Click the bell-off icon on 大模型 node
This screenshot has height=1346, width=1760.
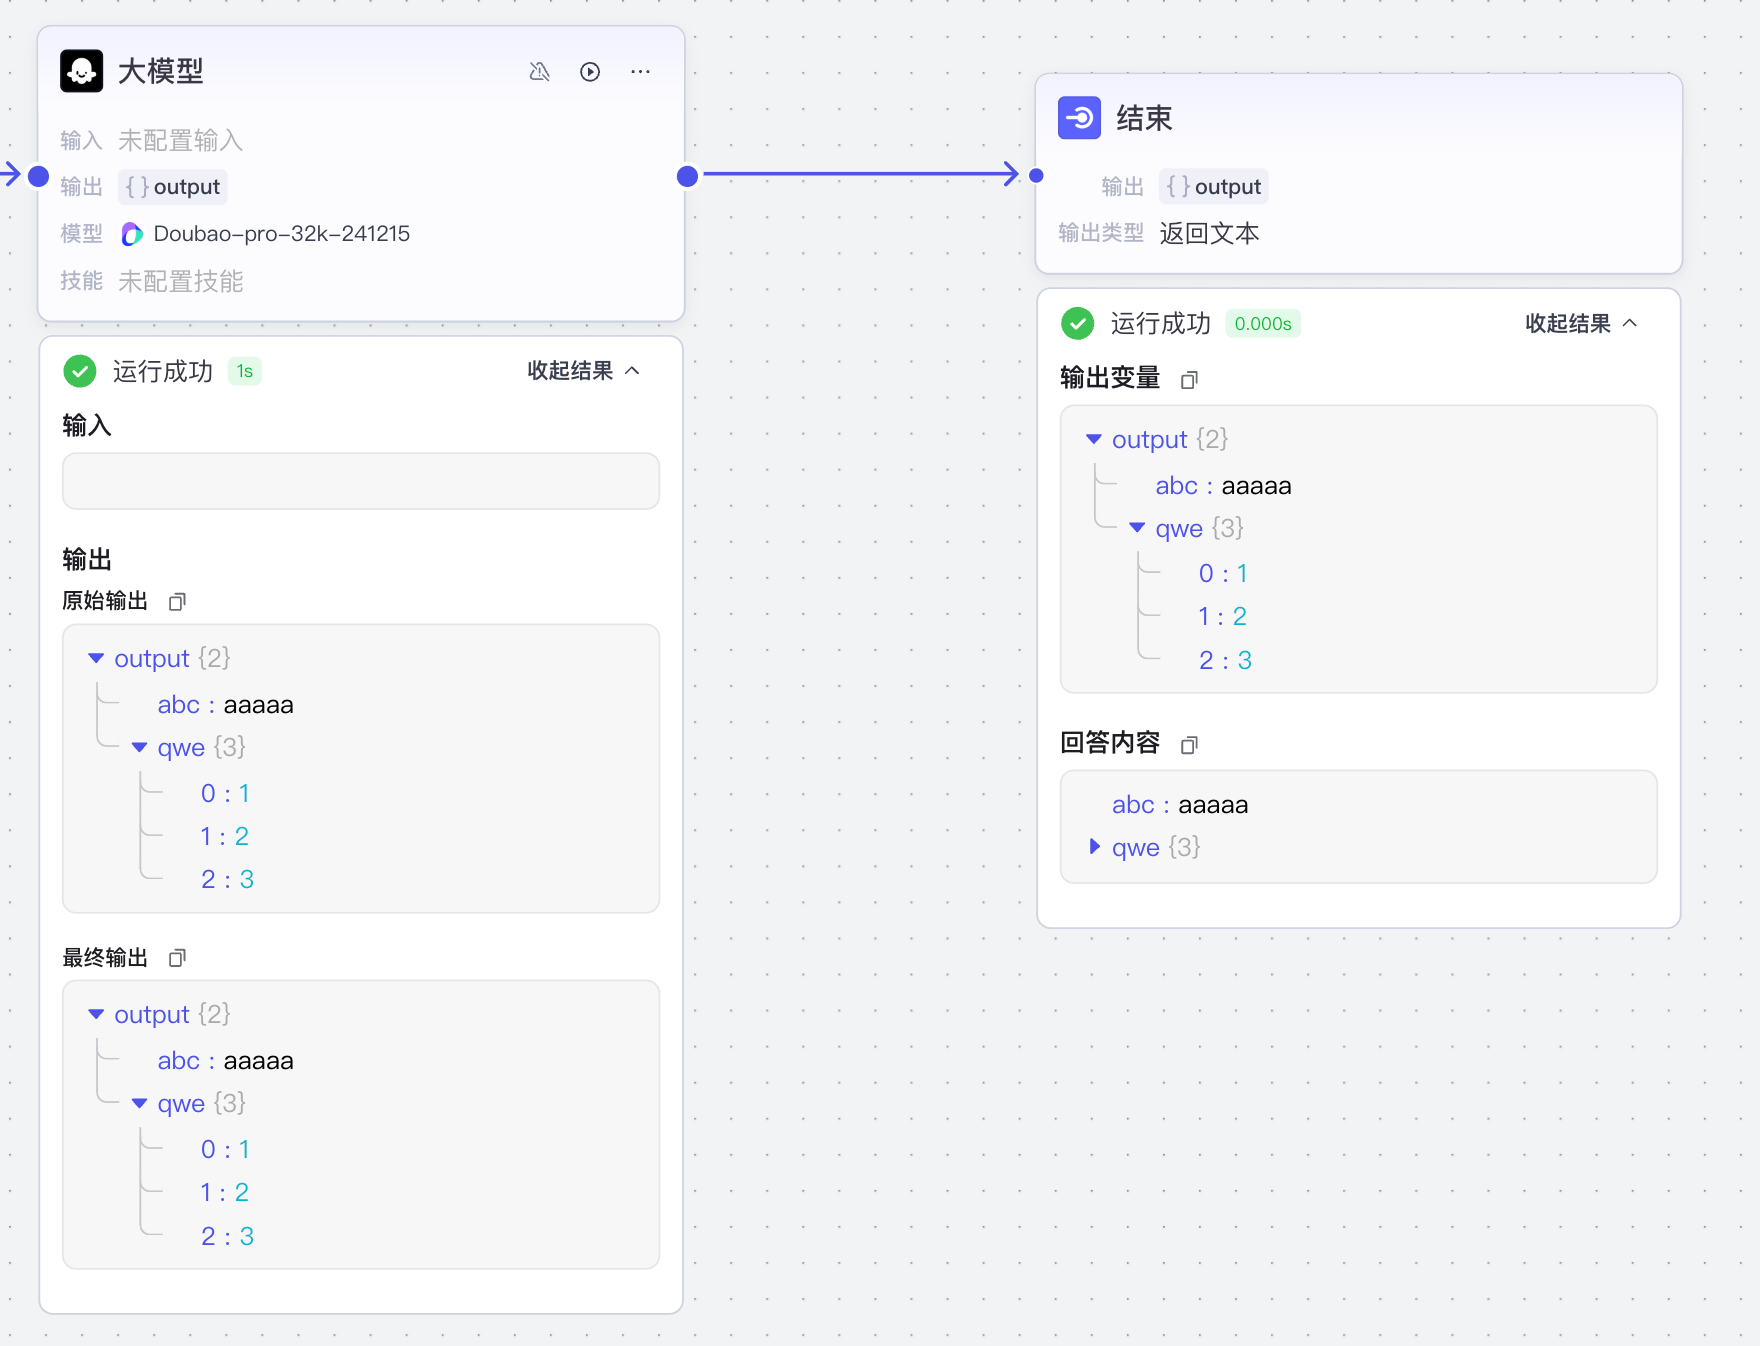(x=539, y=72)
